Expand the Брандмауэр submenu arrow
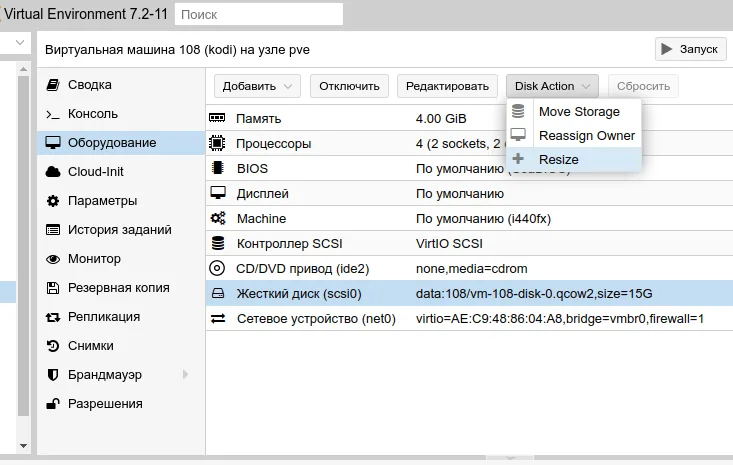The image size is (733, 465). pyautogui.click(x=186, y=374)
